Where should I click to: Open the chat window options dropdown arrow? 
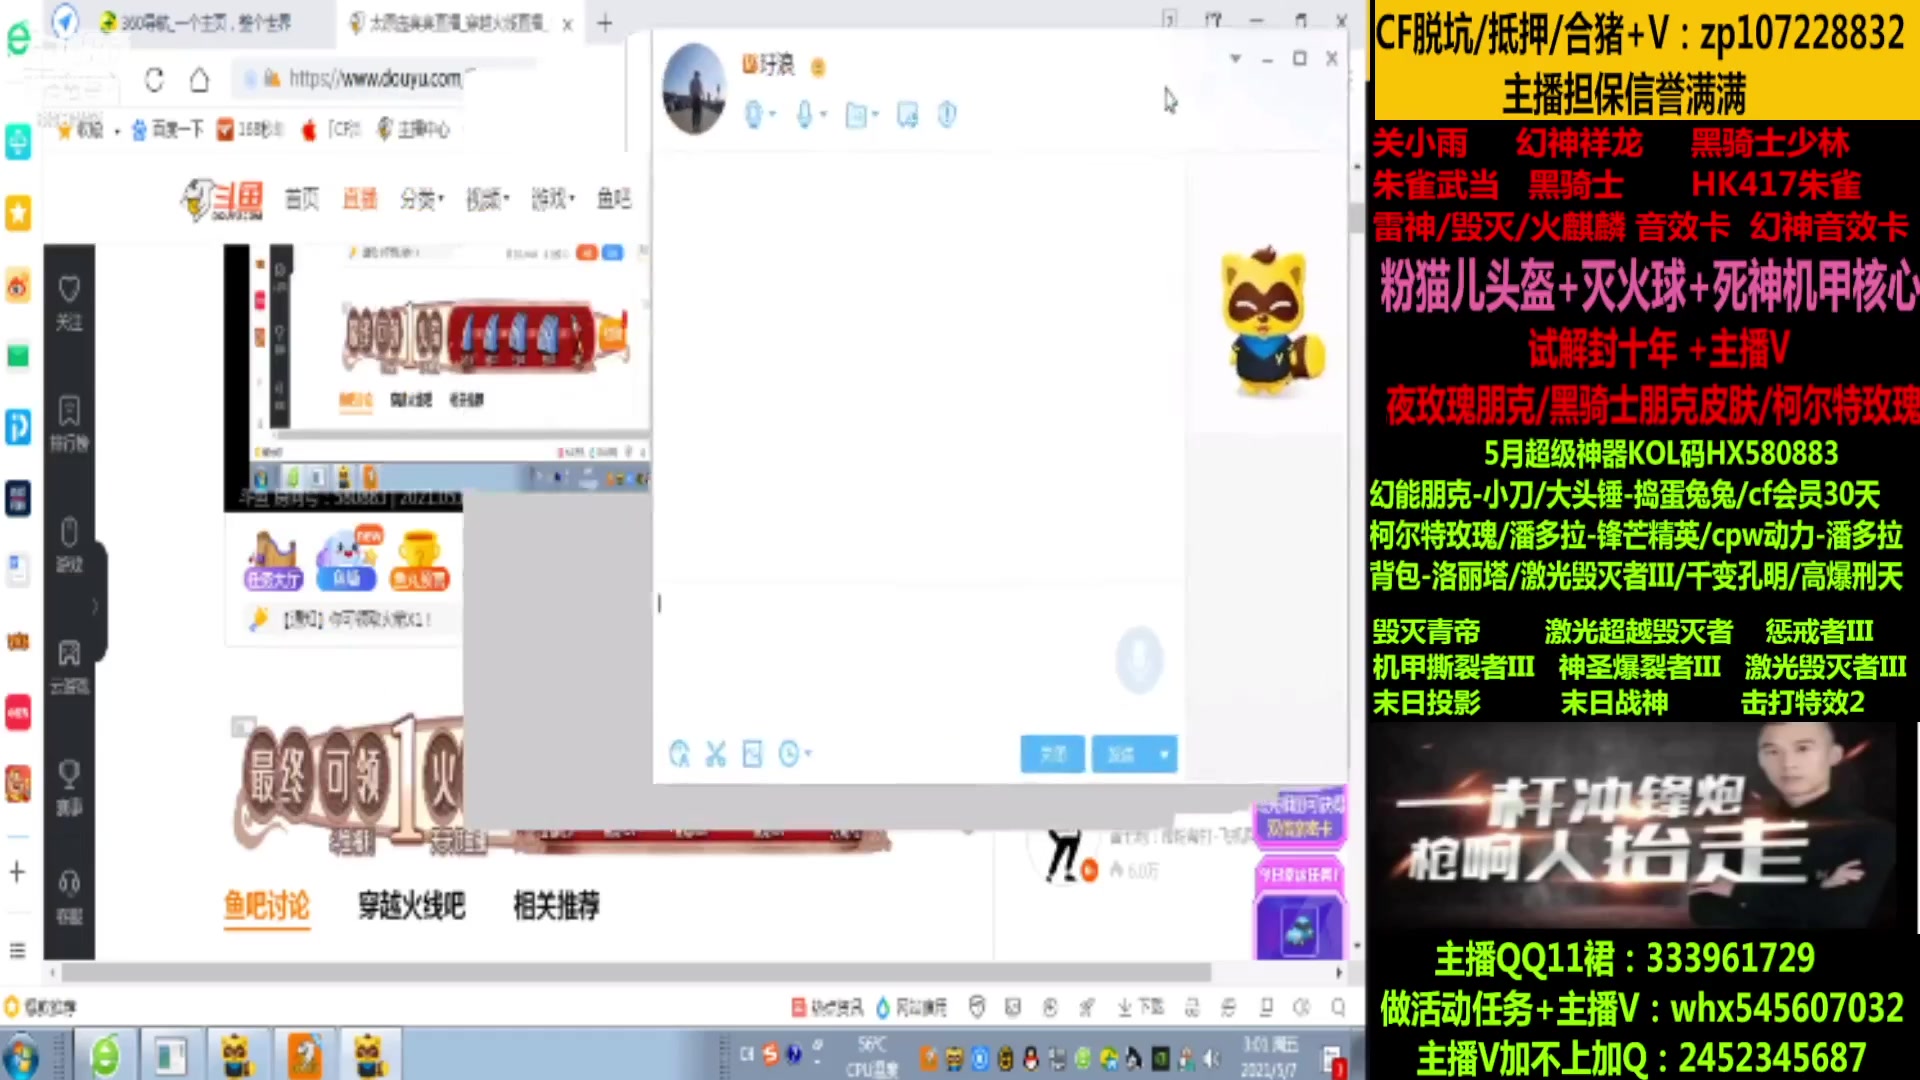(1235, 59)
